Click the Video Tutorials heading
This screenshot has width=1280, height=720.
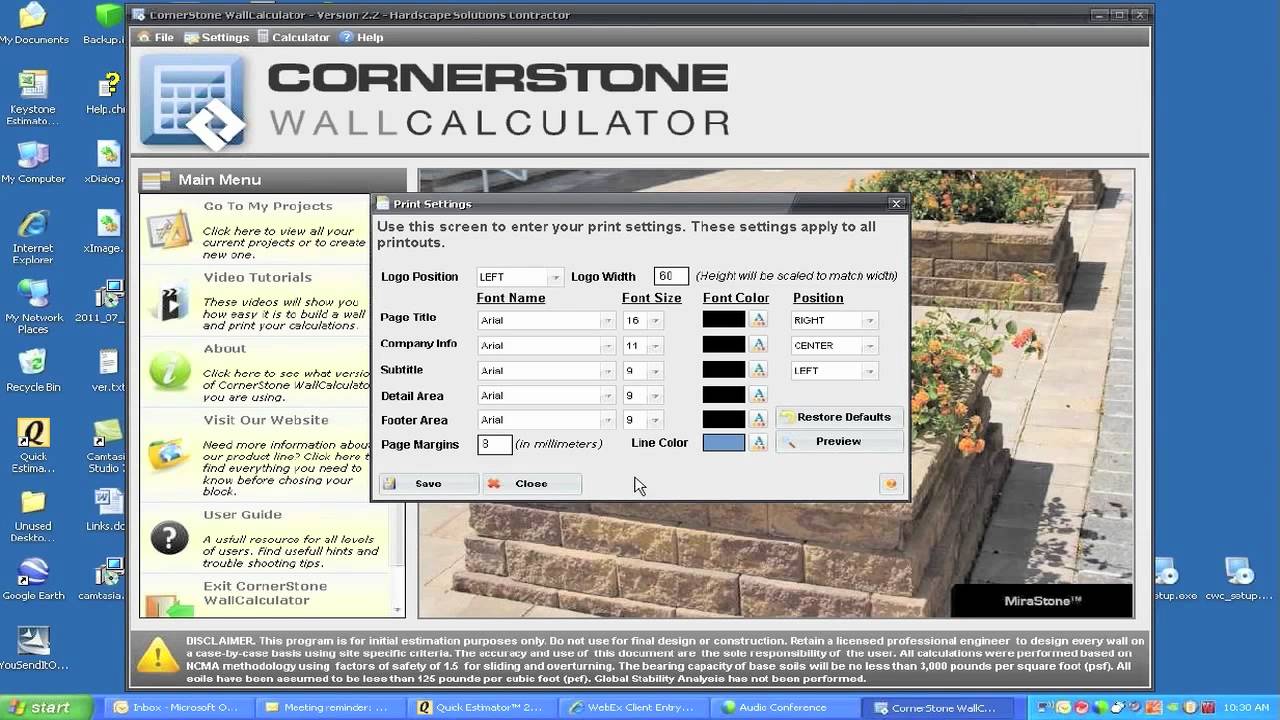258,278
